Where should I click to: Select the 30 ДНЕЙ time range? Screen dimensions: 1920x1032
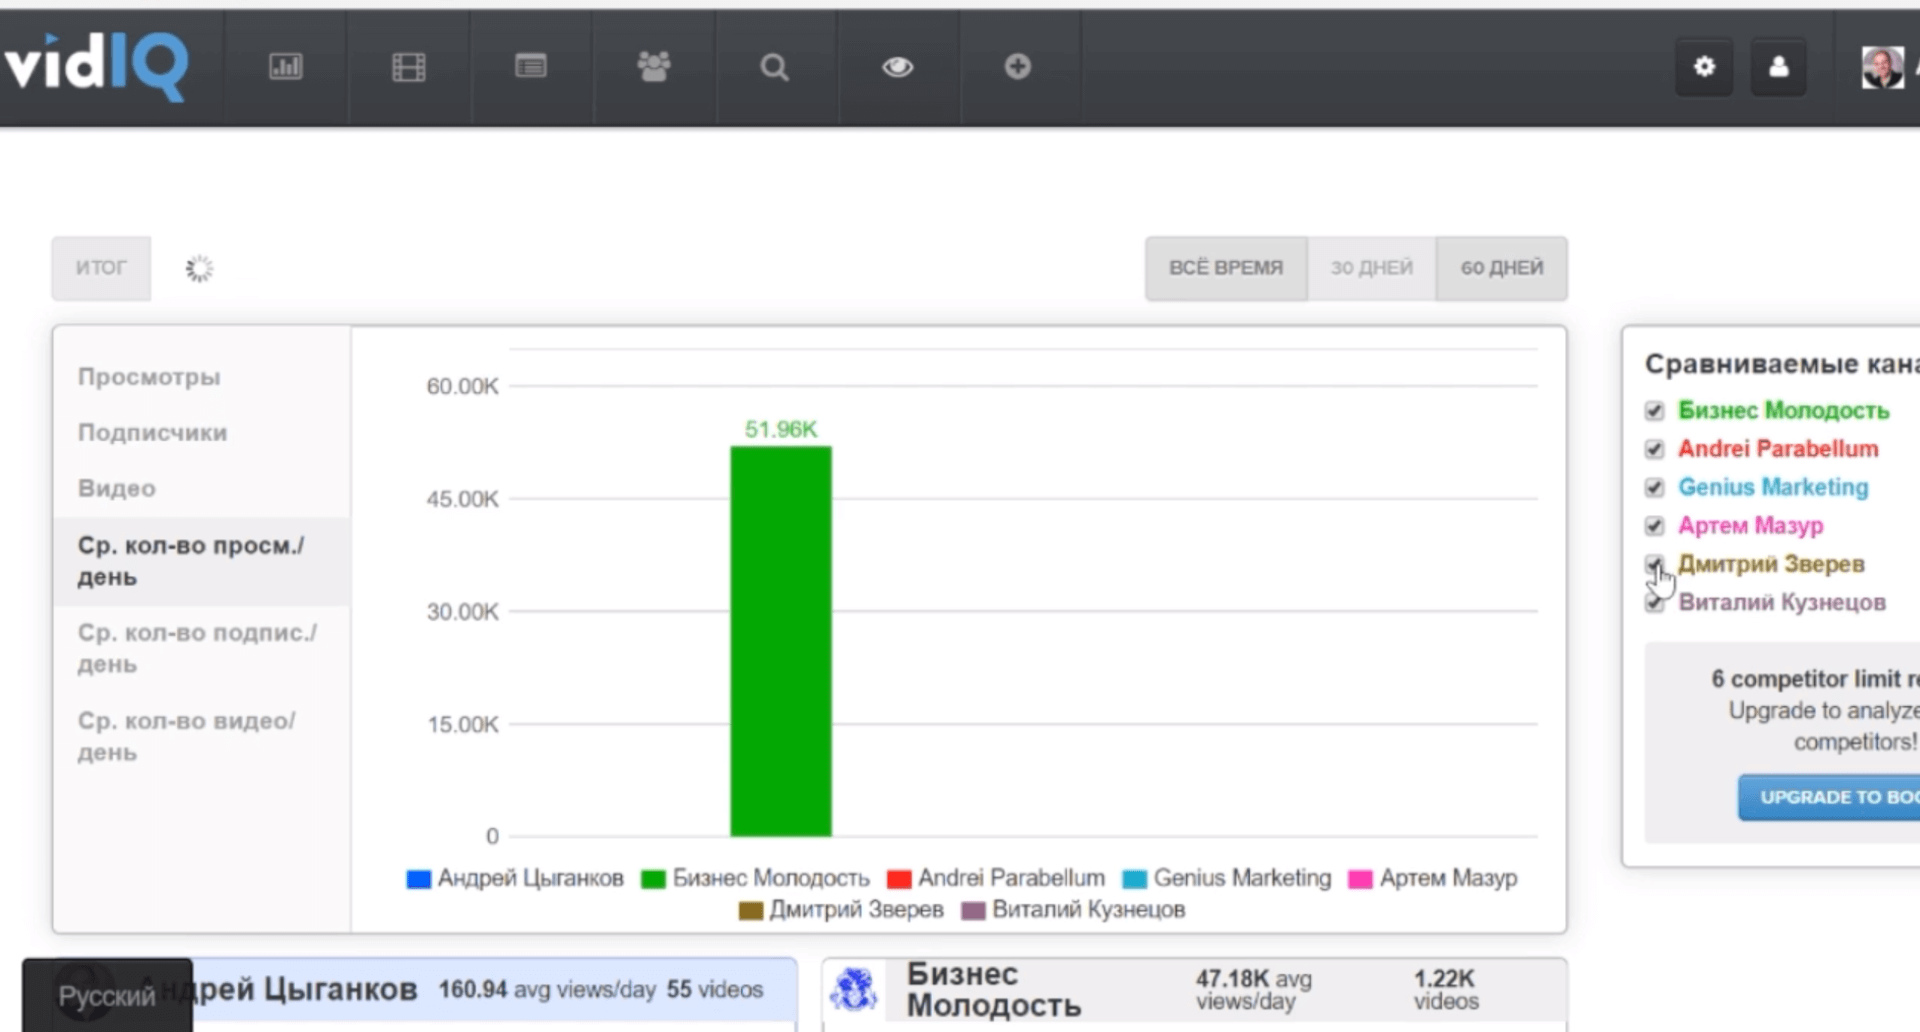1372,268
